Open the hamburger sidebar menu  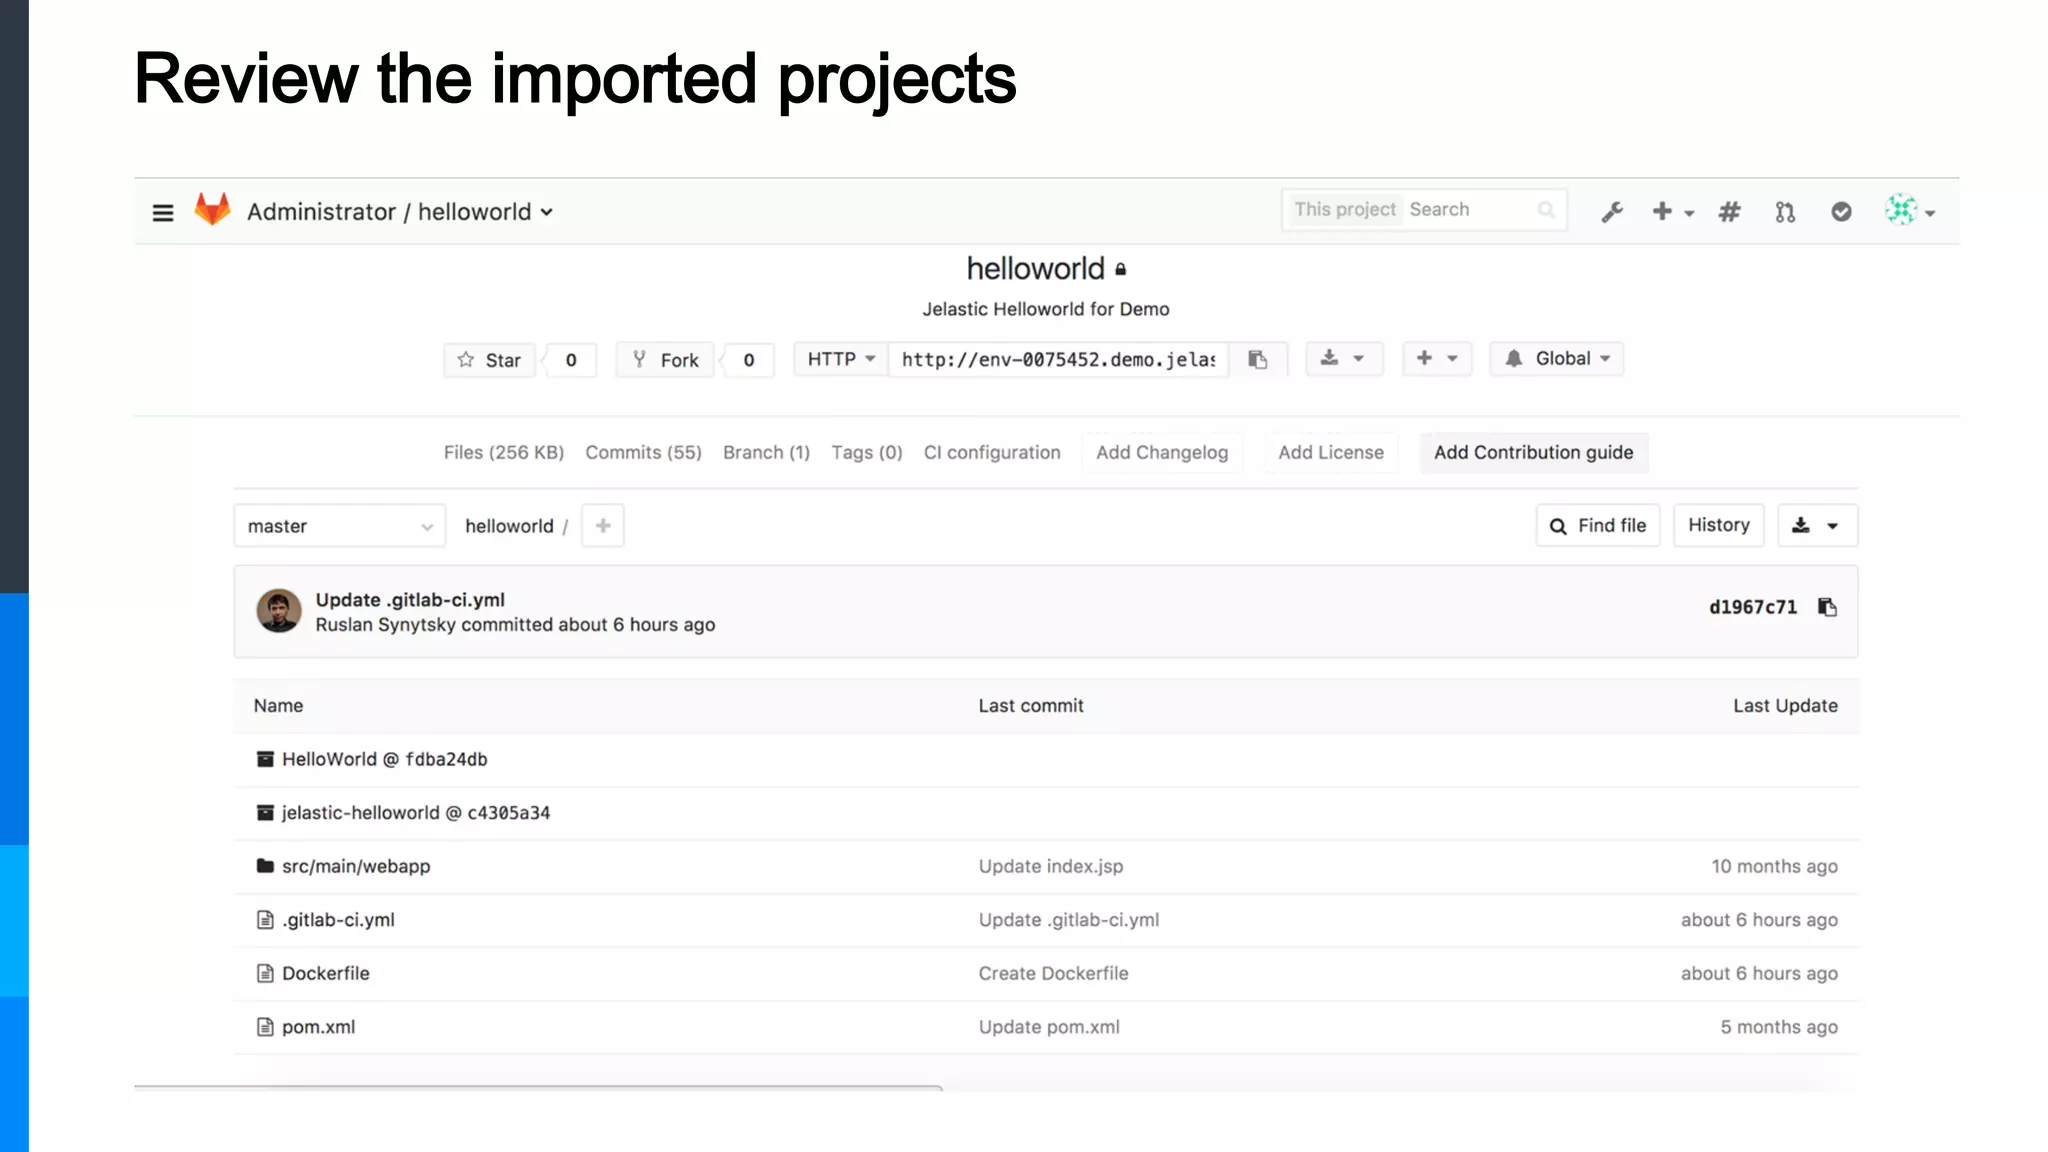tap(163, 212)
